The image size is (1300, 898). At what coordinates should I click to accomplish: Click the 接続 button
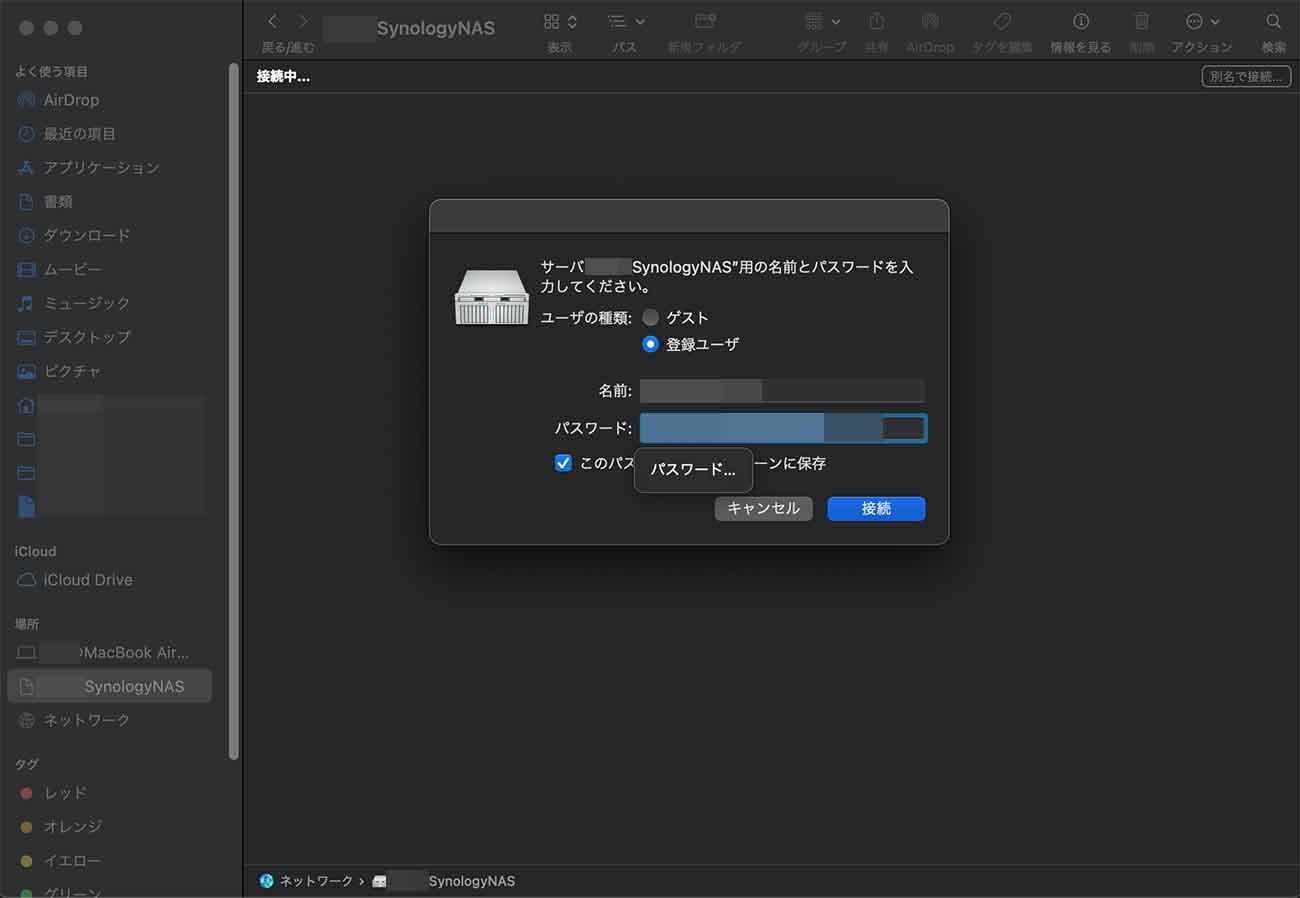coord(876,509)
